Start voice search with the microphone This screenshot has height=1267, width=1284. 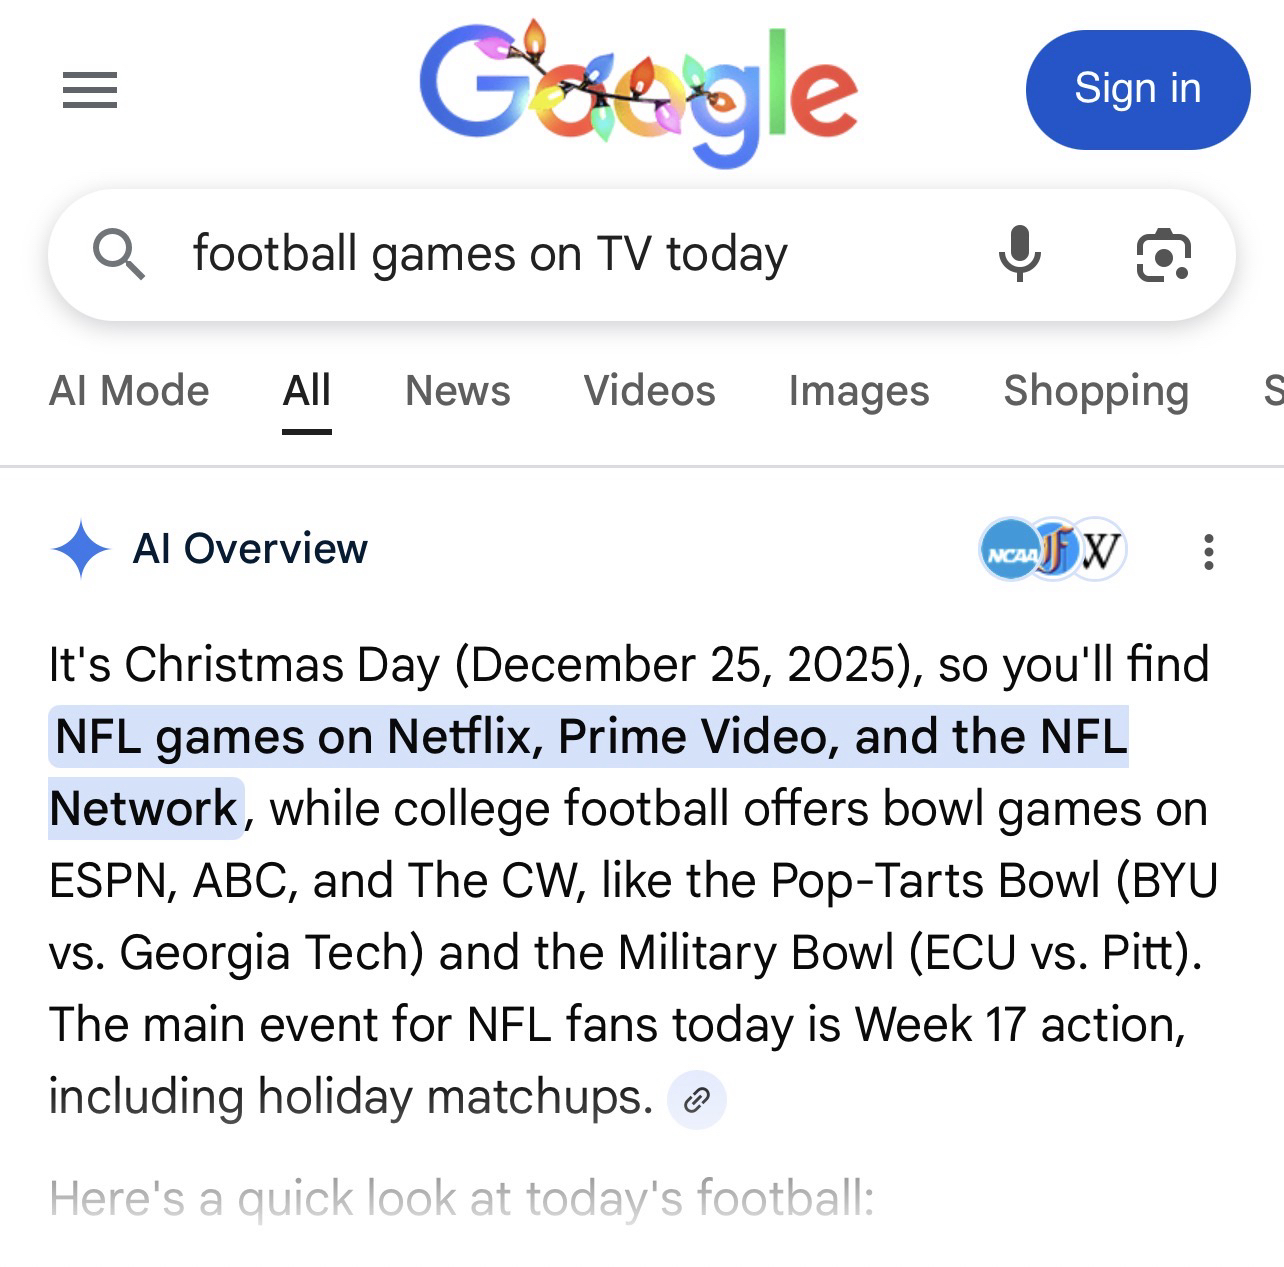(x=1019, y=254)
